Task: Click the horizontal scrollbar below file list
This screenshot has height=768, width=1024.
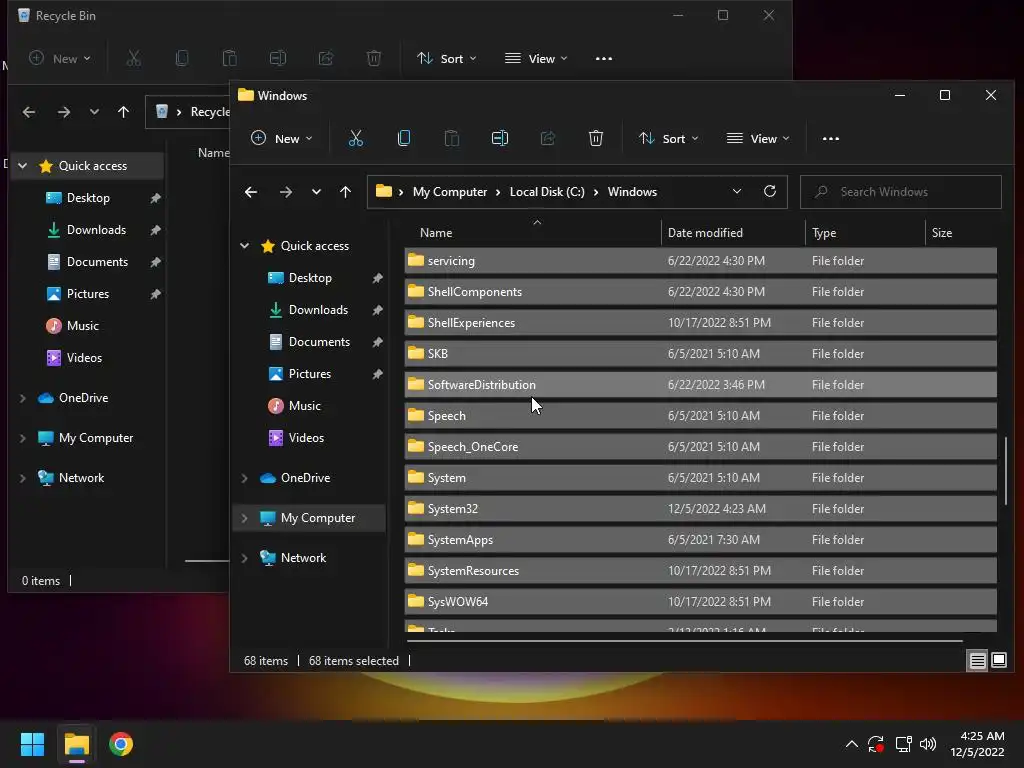Action: coord(684,641)
